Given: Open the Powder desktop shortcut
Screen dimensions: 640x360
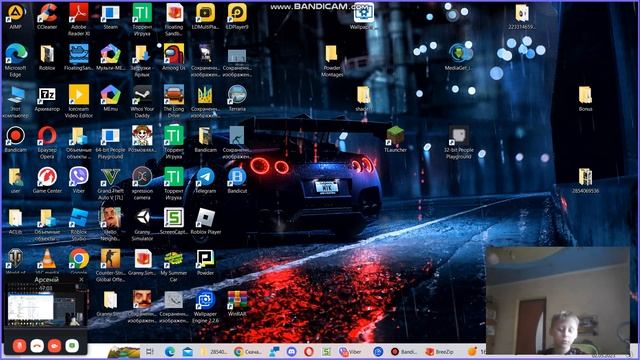Looking at the screenshot, I should point(205,258).
